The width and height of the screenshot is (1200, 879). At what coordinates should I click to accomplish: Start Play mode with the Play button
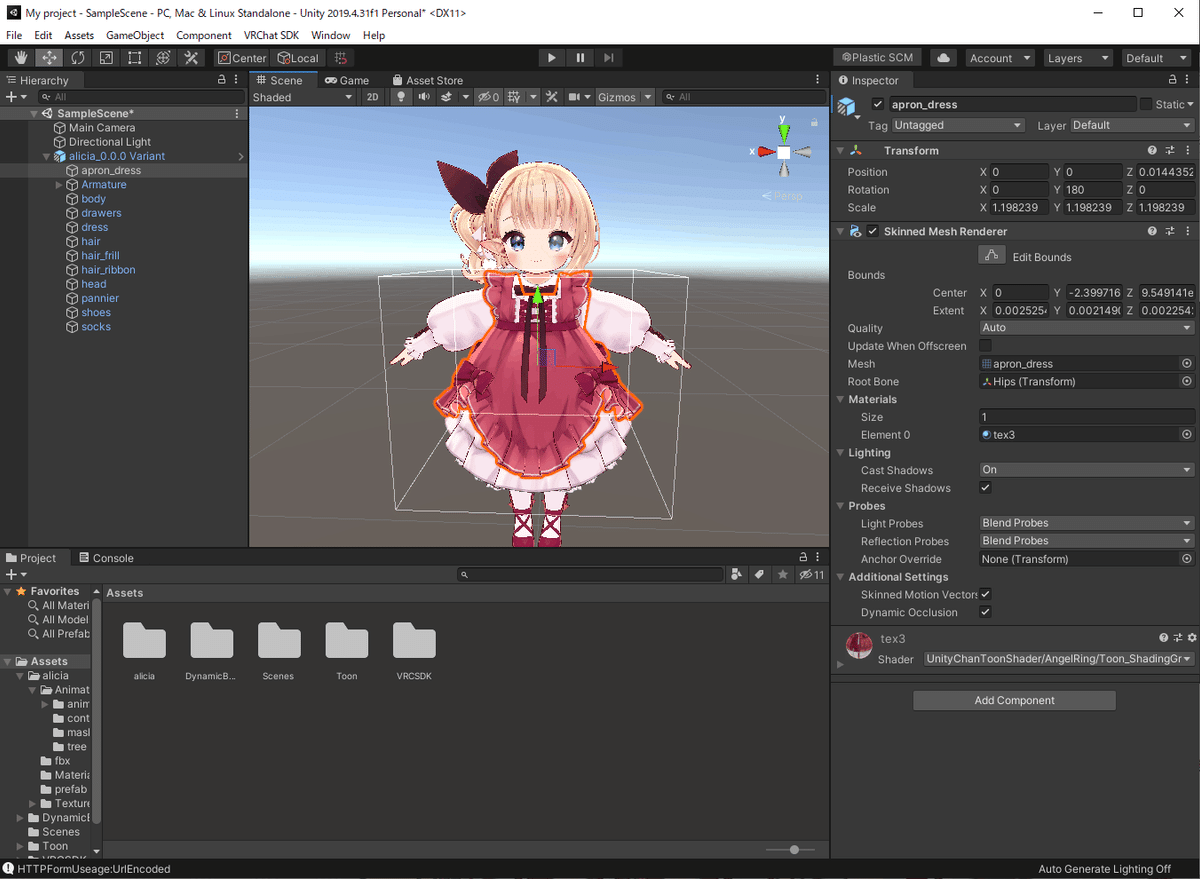552,58
